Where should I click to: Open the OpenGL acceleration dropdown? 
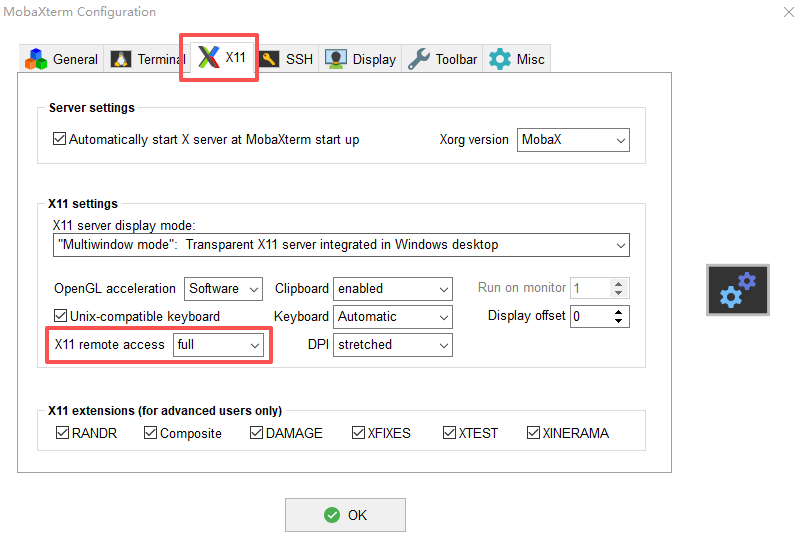coord(223,289)
